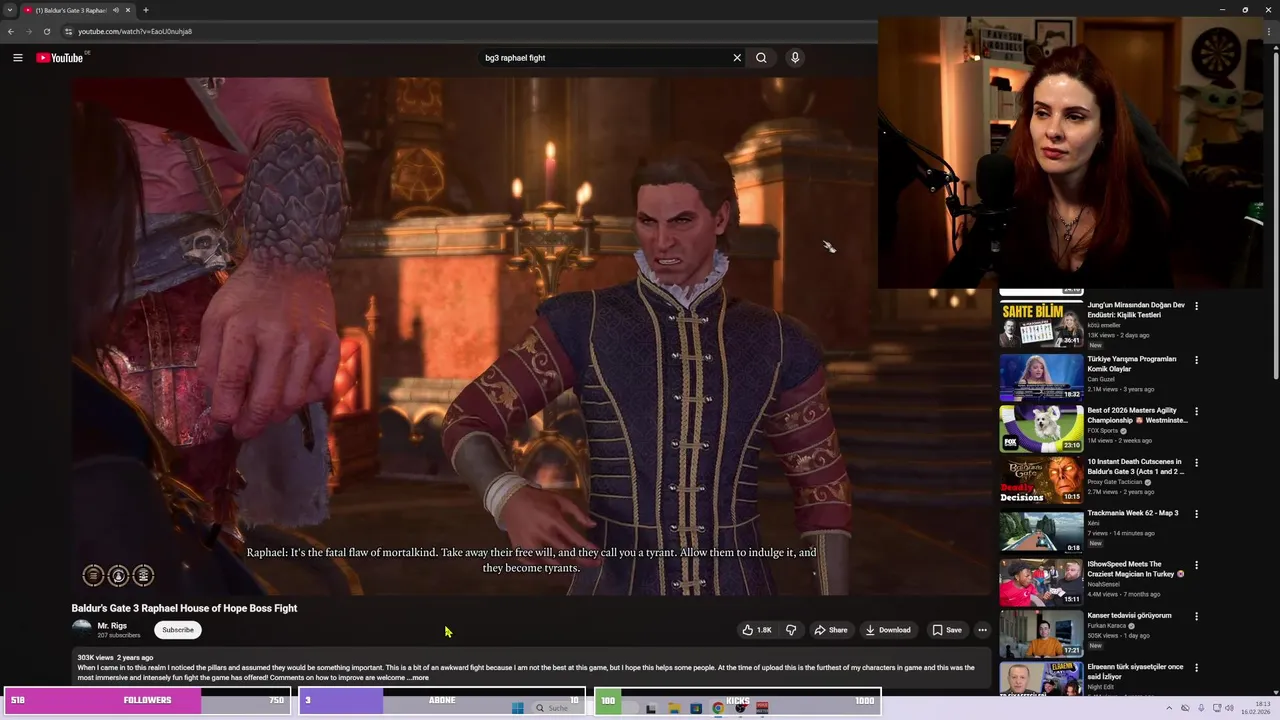
Task: Open options for Best of 2026 Masters Agility
Action: click(x=1196, y=411)
